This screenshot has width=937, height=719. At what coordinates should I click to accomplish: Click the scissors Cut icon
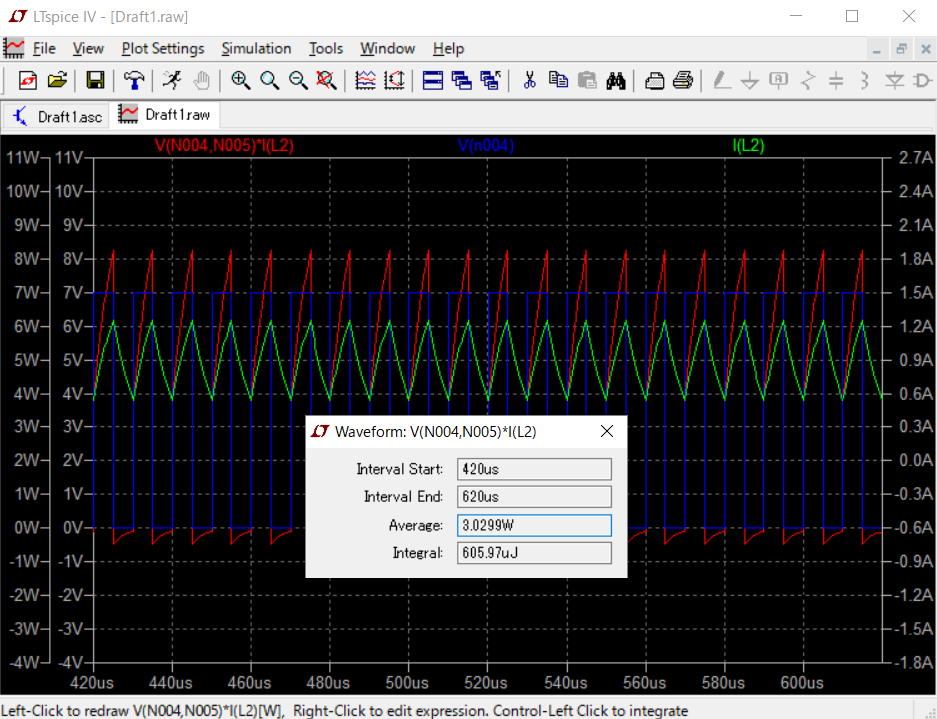[x=529, y=80]
